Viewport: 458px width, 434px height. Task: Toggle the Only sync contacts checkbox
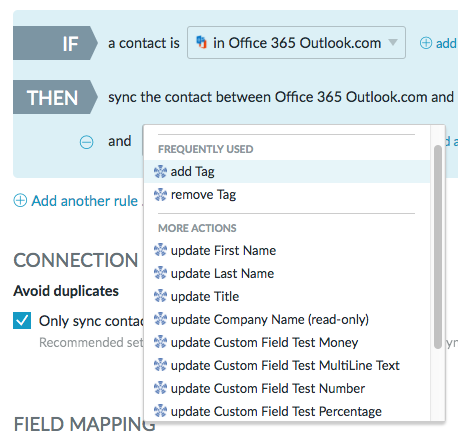pos(22,320)
